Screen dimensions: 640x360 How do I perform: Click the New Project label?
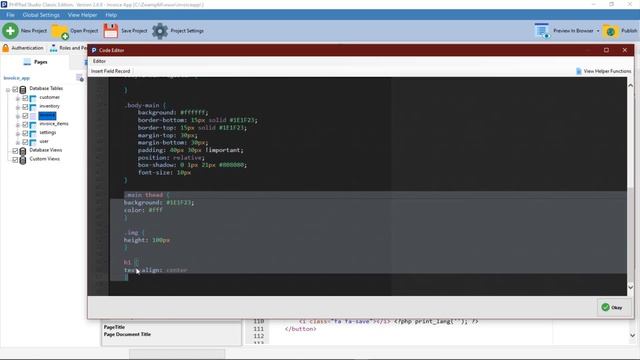coord(34,31)
